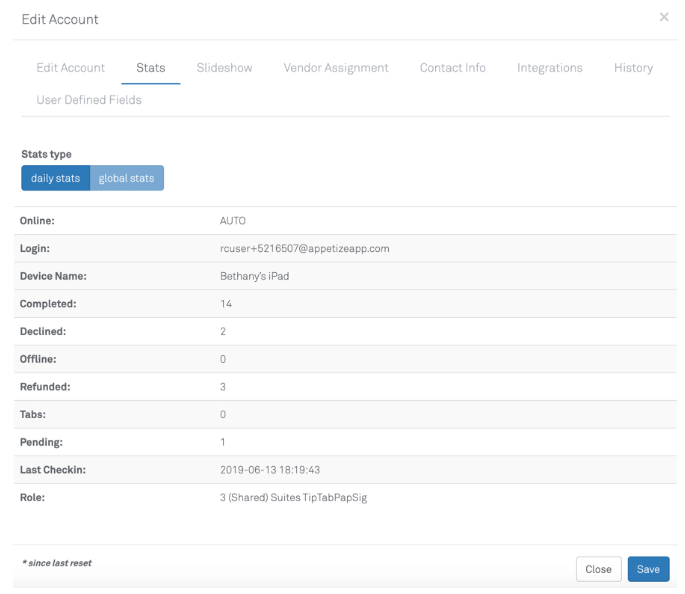
Task: Click the device name Bethany's iPad
Action: coord(254,276)
